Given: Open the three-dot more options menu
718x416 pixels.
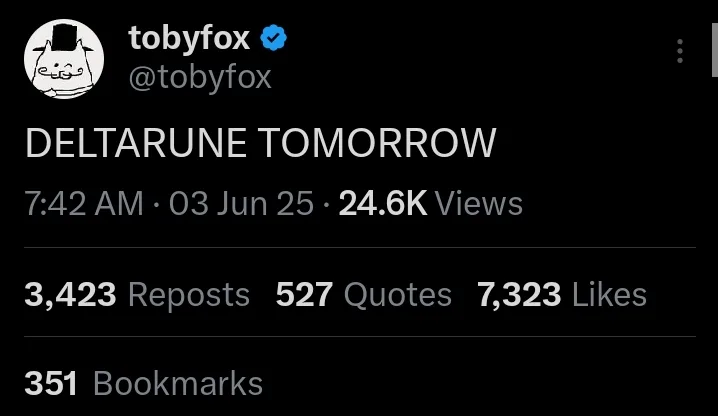Looking at the screenshot, I should click(680, 51).
